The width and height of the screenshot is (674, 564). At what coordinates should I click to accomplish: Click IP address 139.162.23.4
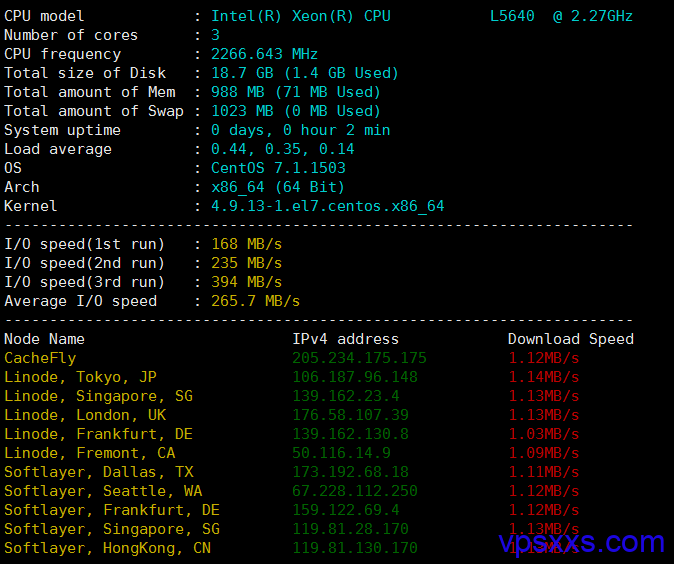[346, 396]
